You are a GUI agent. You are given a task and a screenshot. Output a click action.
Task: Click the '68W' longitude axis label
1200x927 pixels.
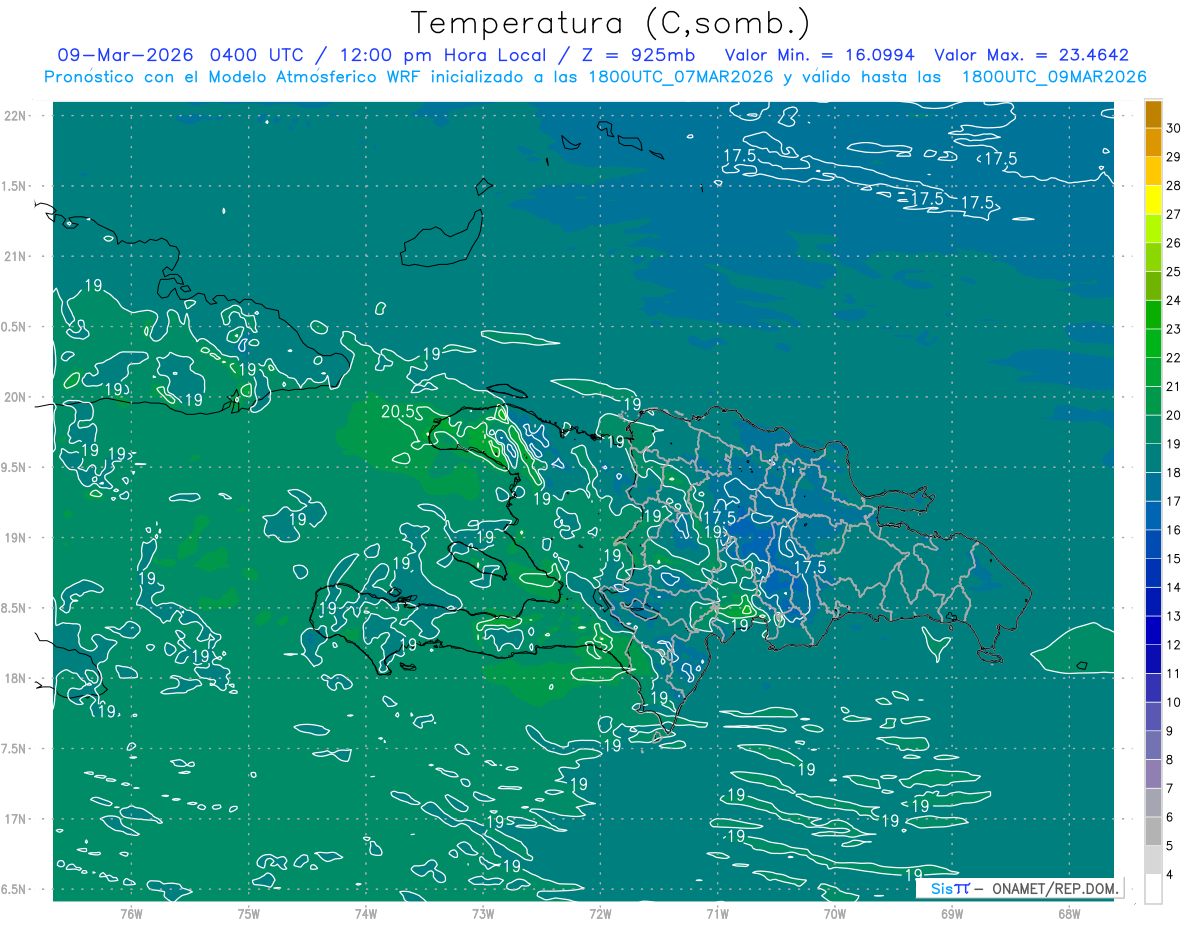pos(1068,914)
